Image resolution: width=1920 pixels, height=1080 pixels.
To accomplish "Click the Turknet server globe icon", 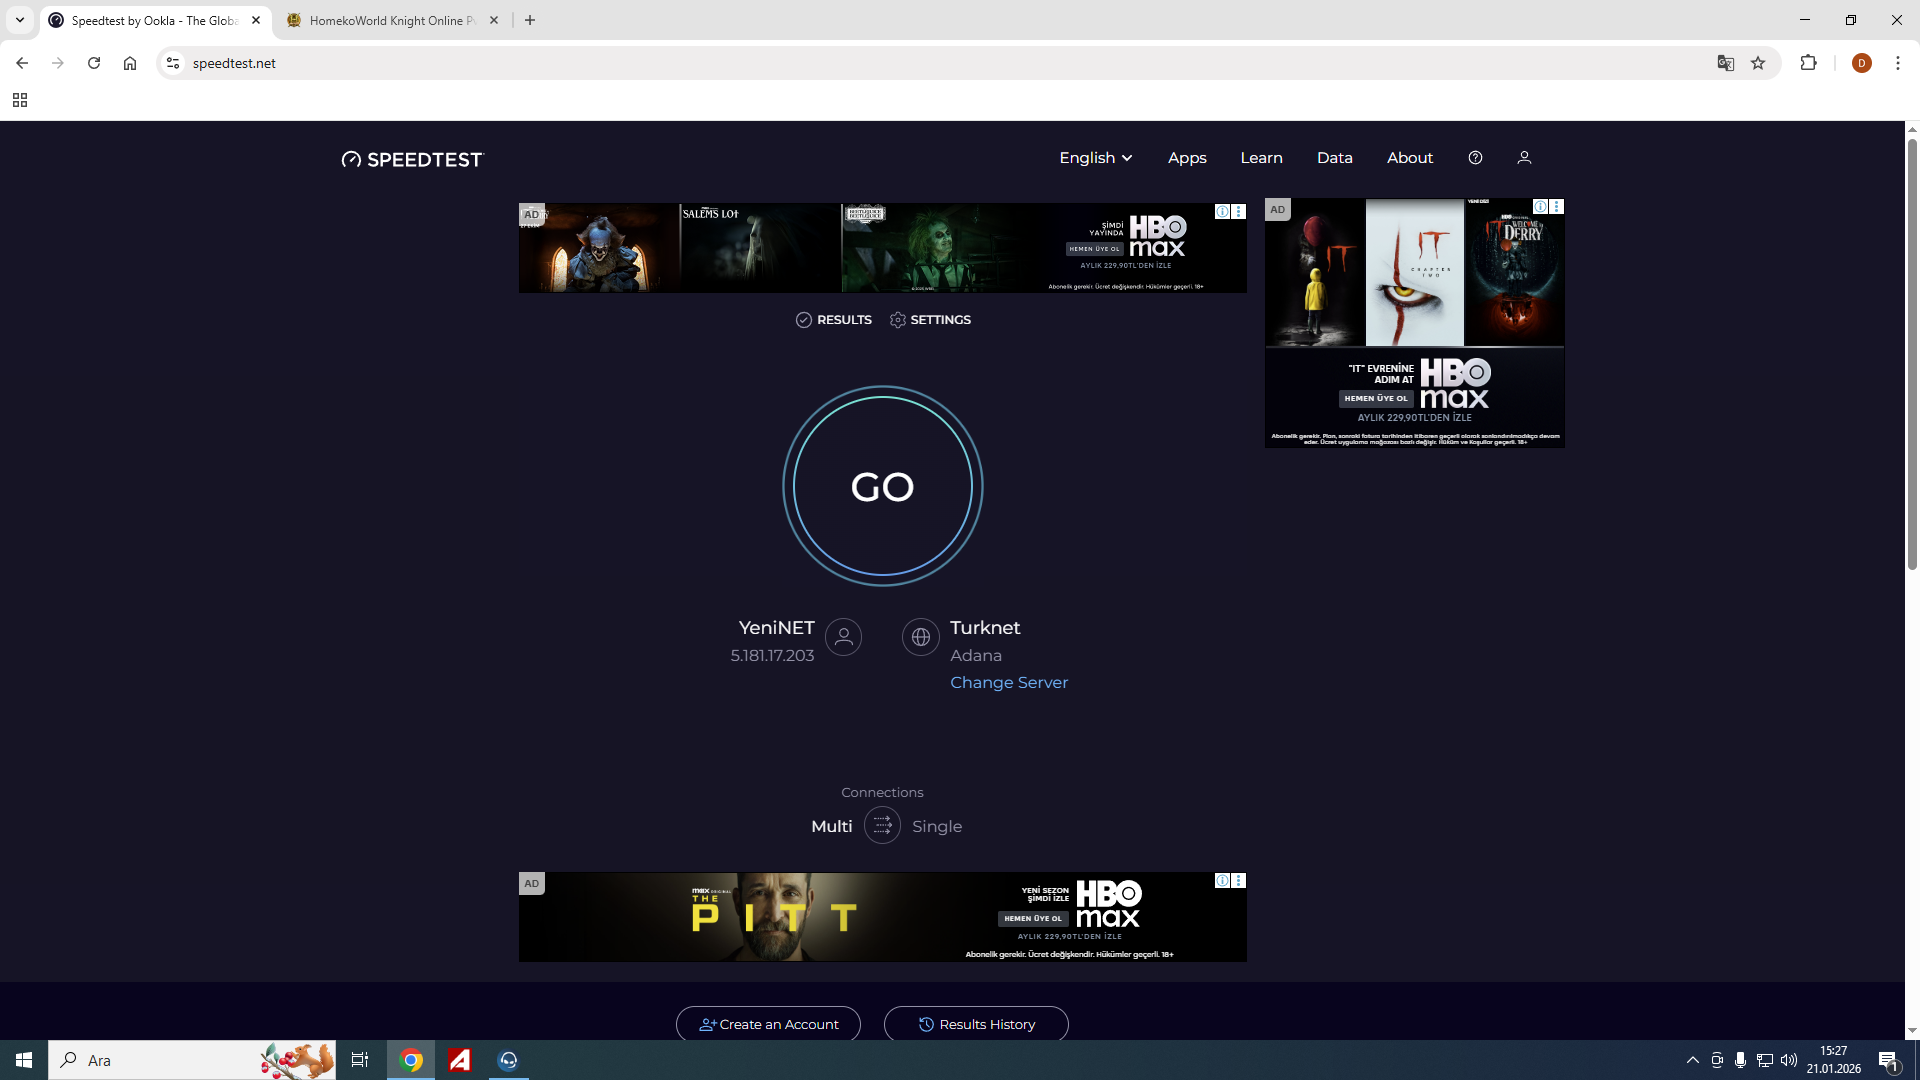I will (x=921, y=637).
